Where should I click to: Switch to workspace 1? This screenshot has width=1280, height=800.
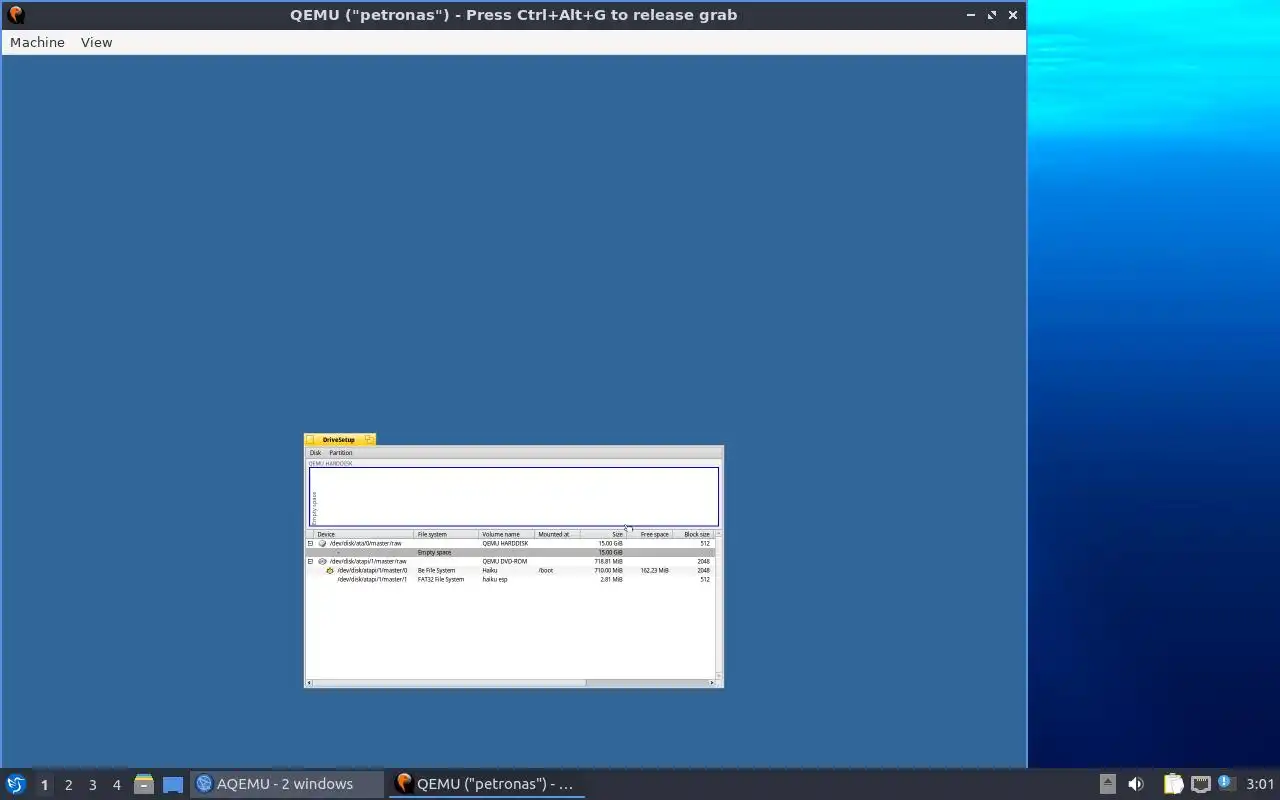(44, 784)
